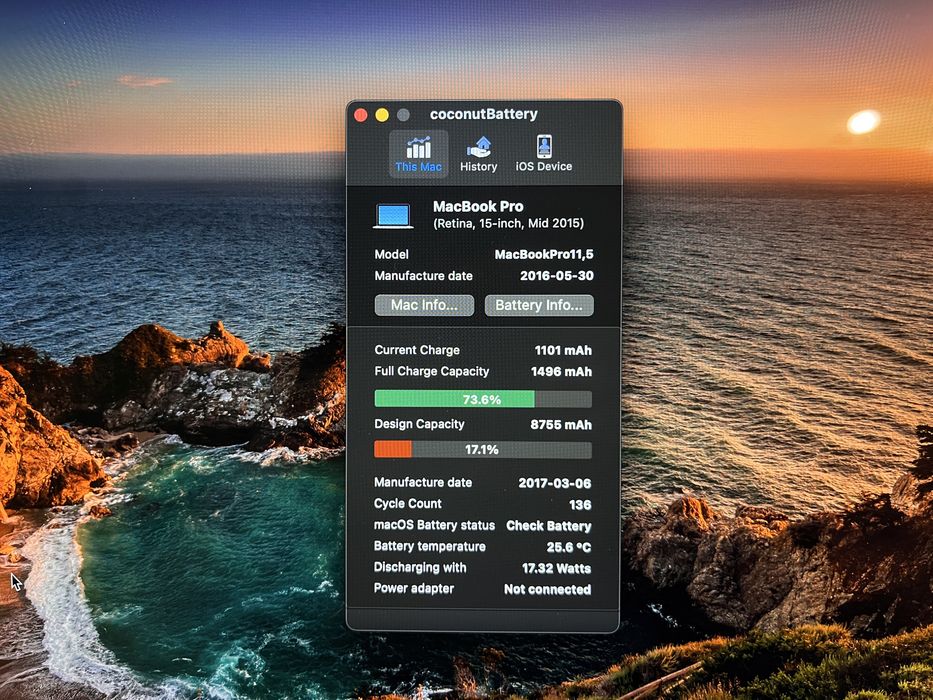
Task: Click the text "(Retina, 15-inch, Mid 2015)"
Action: click(508, 223)
